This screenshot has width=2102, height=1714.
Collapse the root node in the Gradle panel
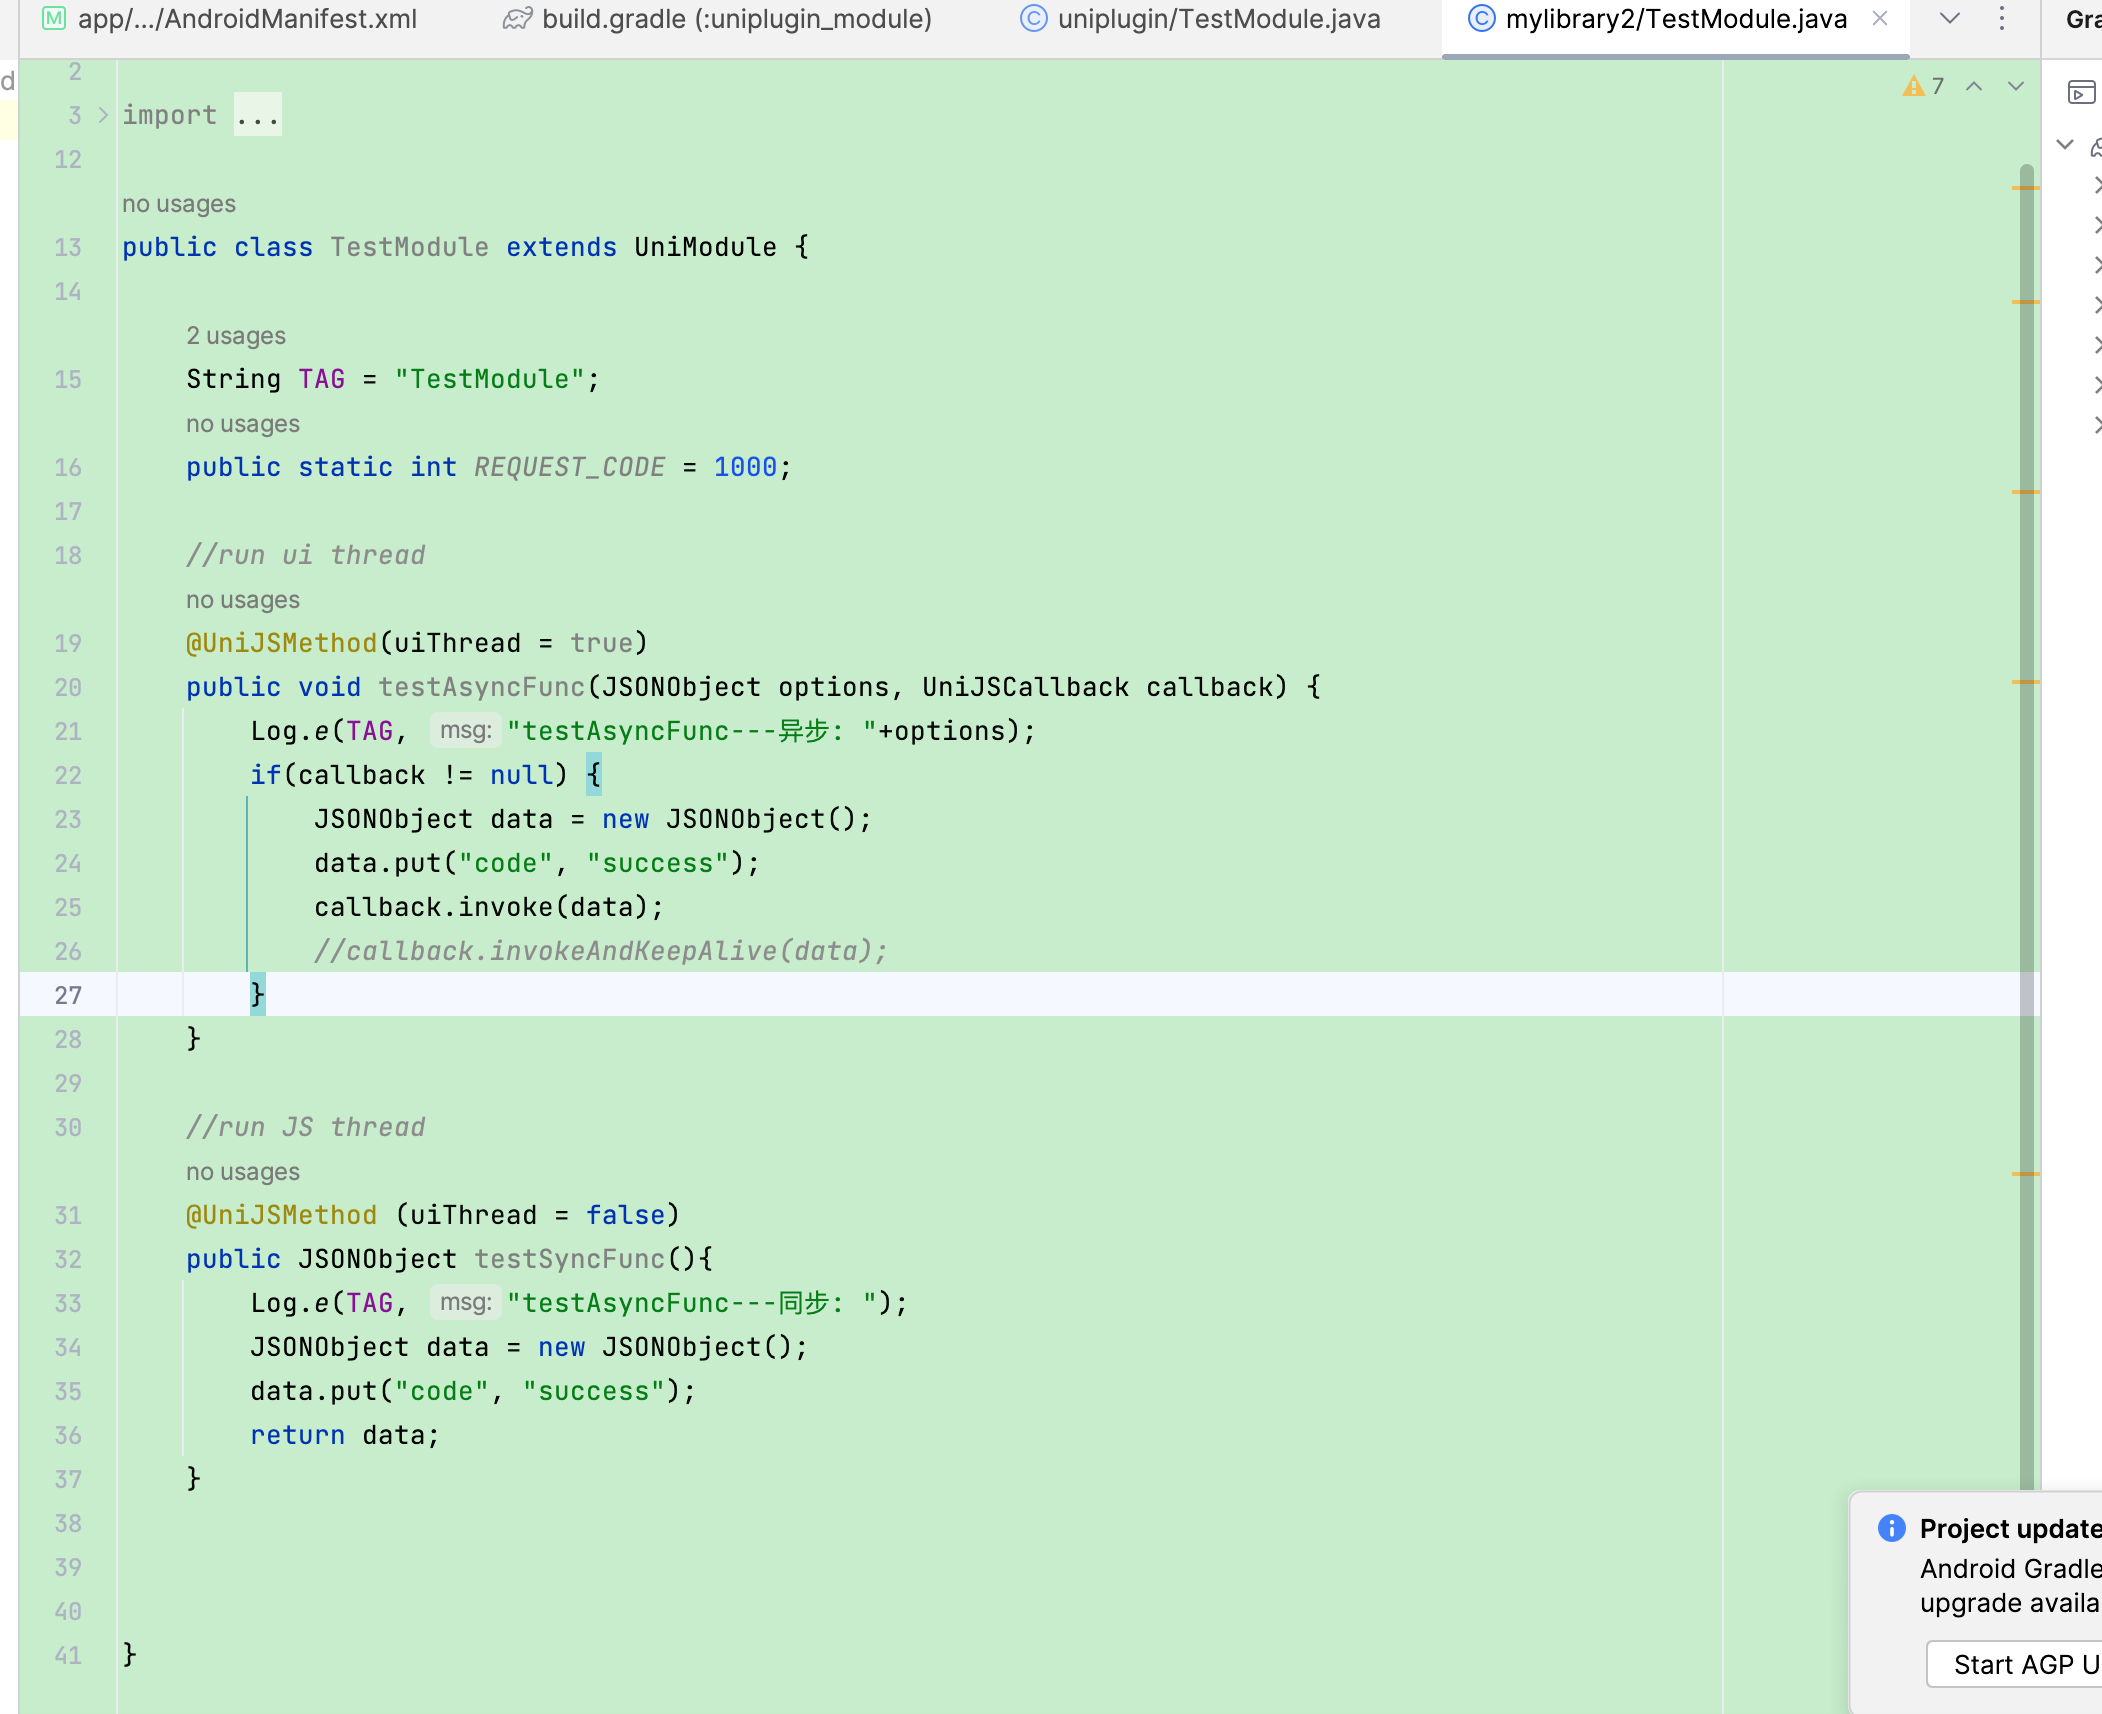2065,146
